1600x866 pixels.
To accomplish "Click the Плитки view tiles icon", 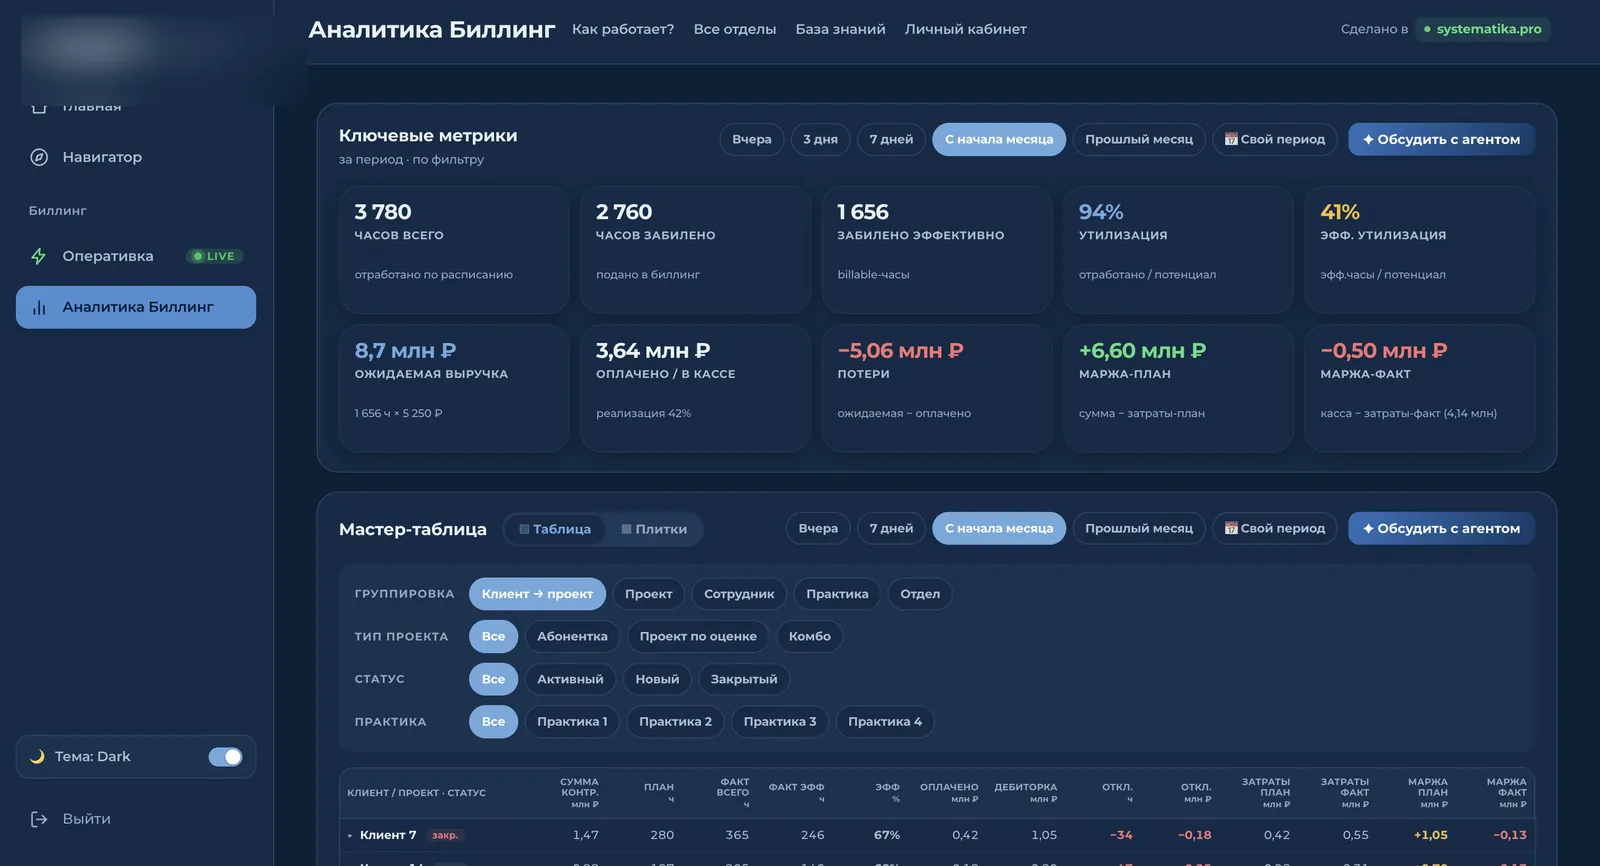I will click(626, 529).
